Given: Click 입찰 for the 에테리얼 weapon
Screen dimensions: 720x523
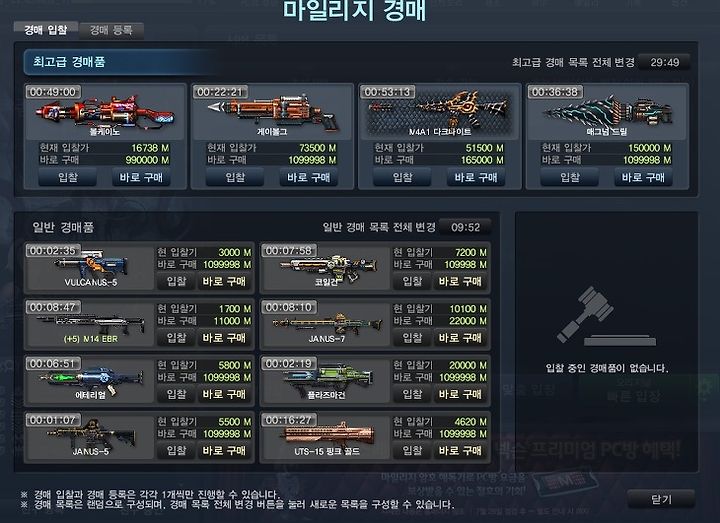Looking at the screenshot, I should tap(176, 394).
